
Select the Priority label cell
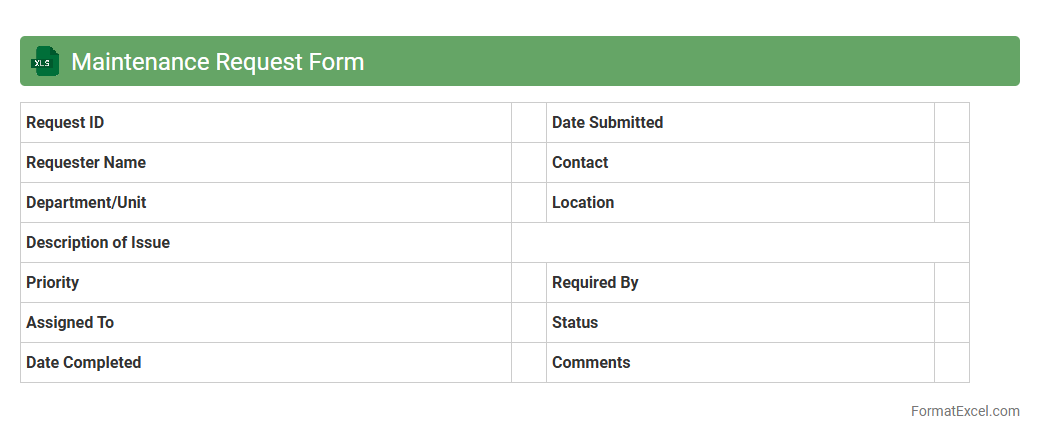point(265,283)
